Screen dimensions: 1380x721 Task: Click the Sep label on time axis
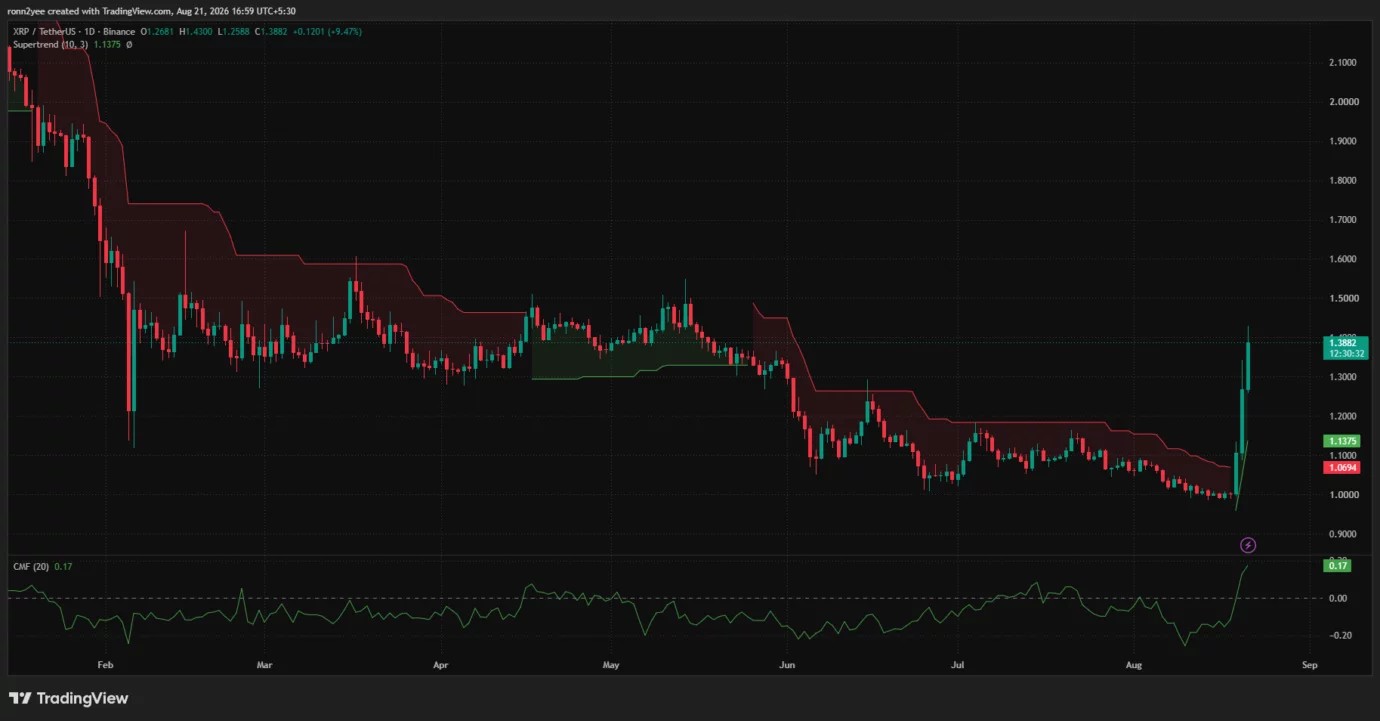click(x=1310, y=664)
